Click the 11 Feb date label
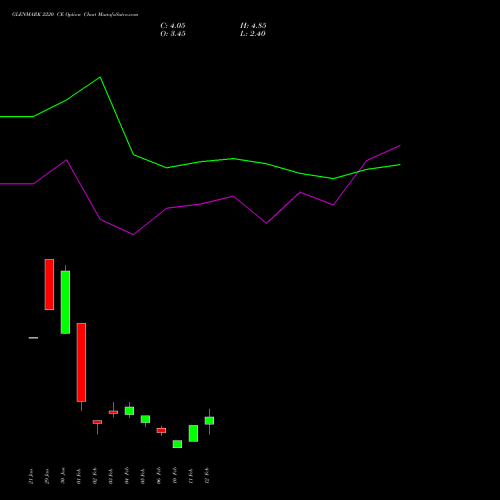This screenshot has height=500, width=500. tap(191, 476)
